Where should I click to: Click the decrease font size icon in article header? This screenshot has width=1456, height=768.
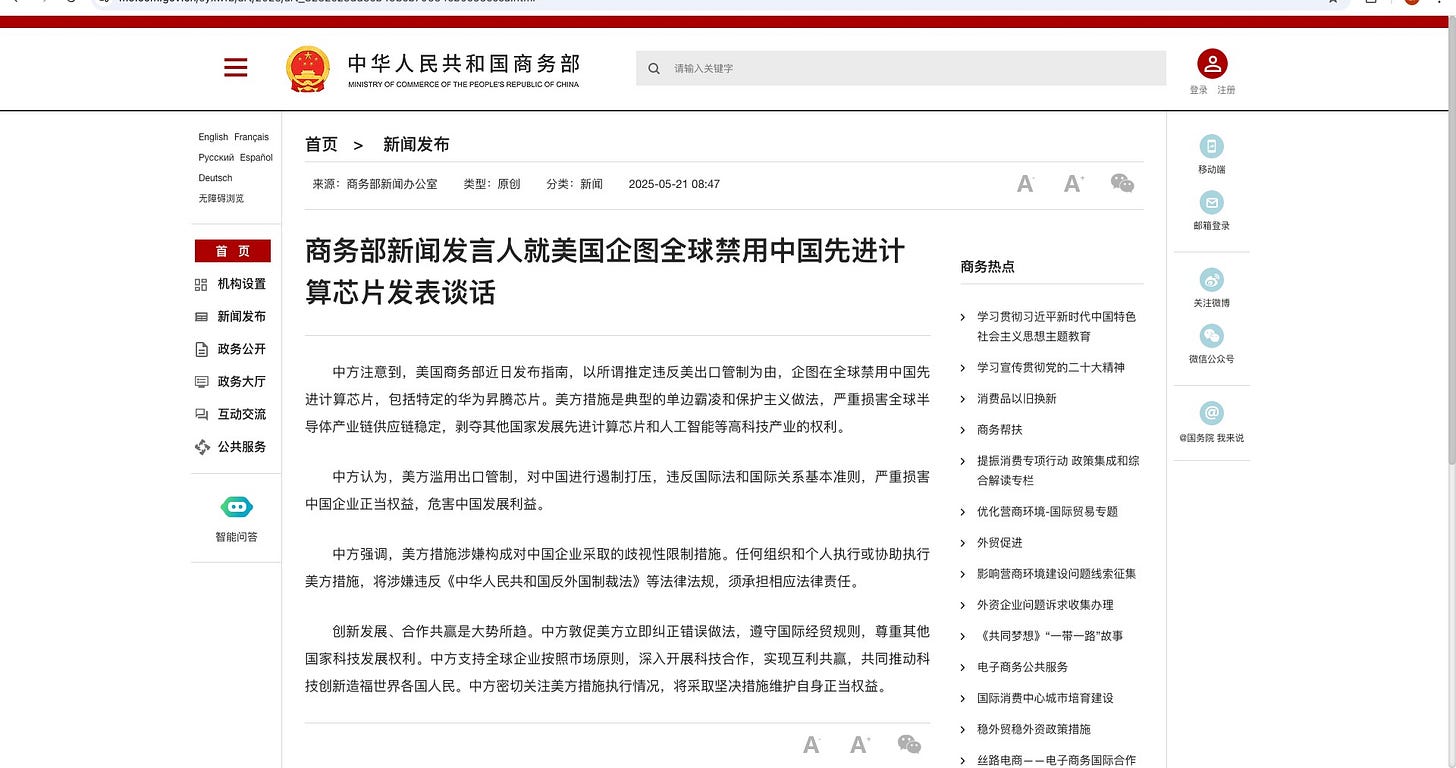(1025, 183)
